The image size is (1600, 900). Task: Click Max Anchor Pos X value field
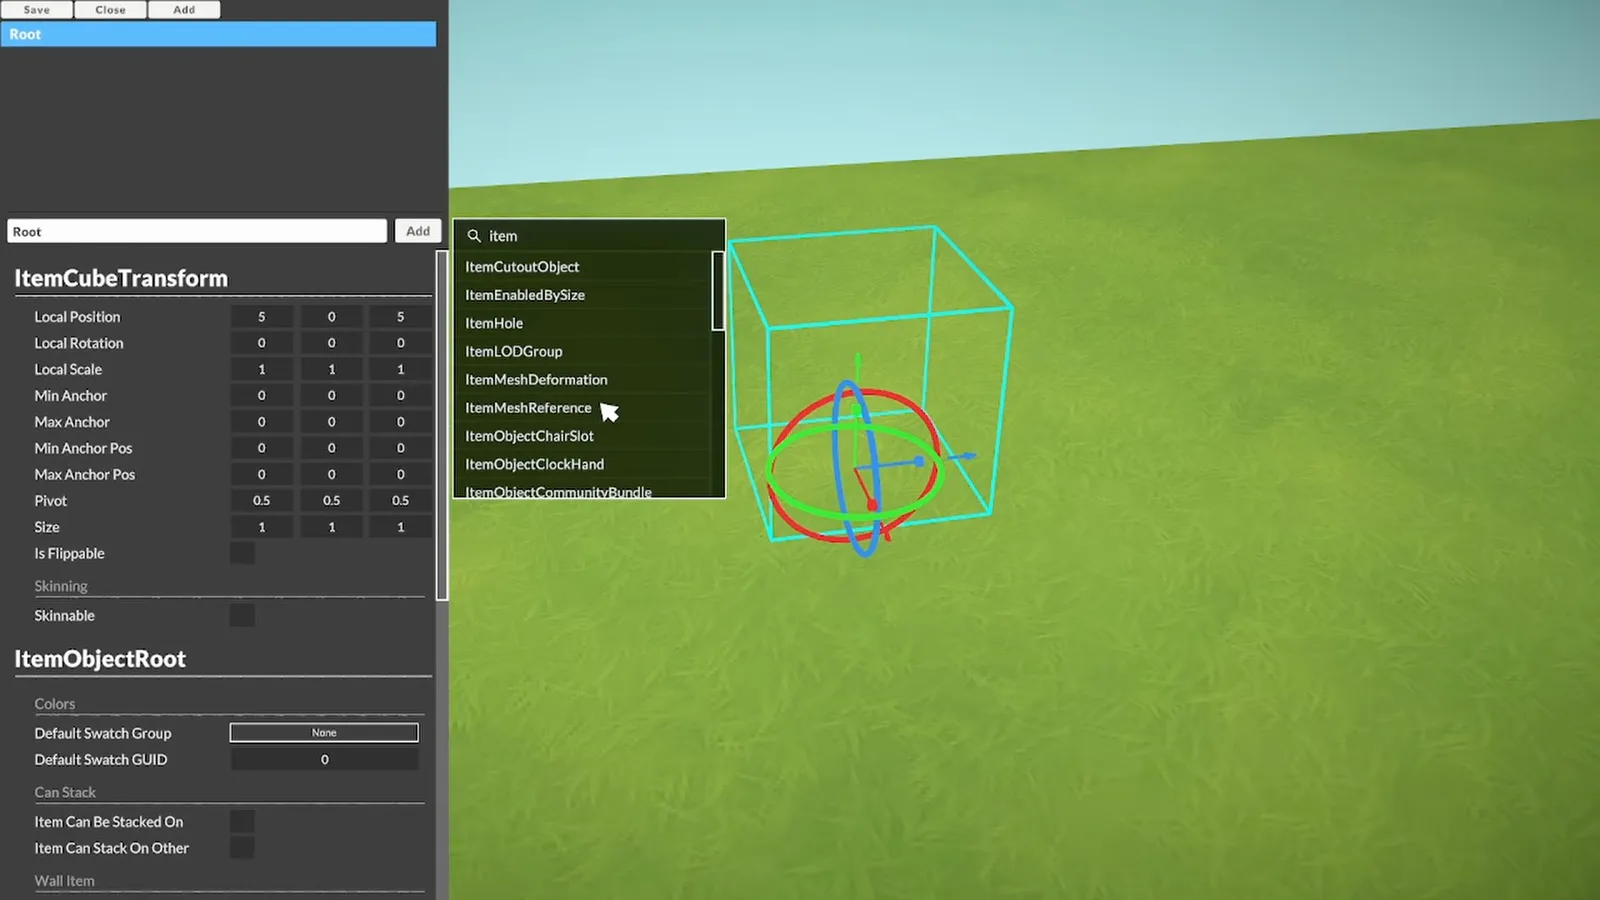pyautogui.click(x=262, y=474)
